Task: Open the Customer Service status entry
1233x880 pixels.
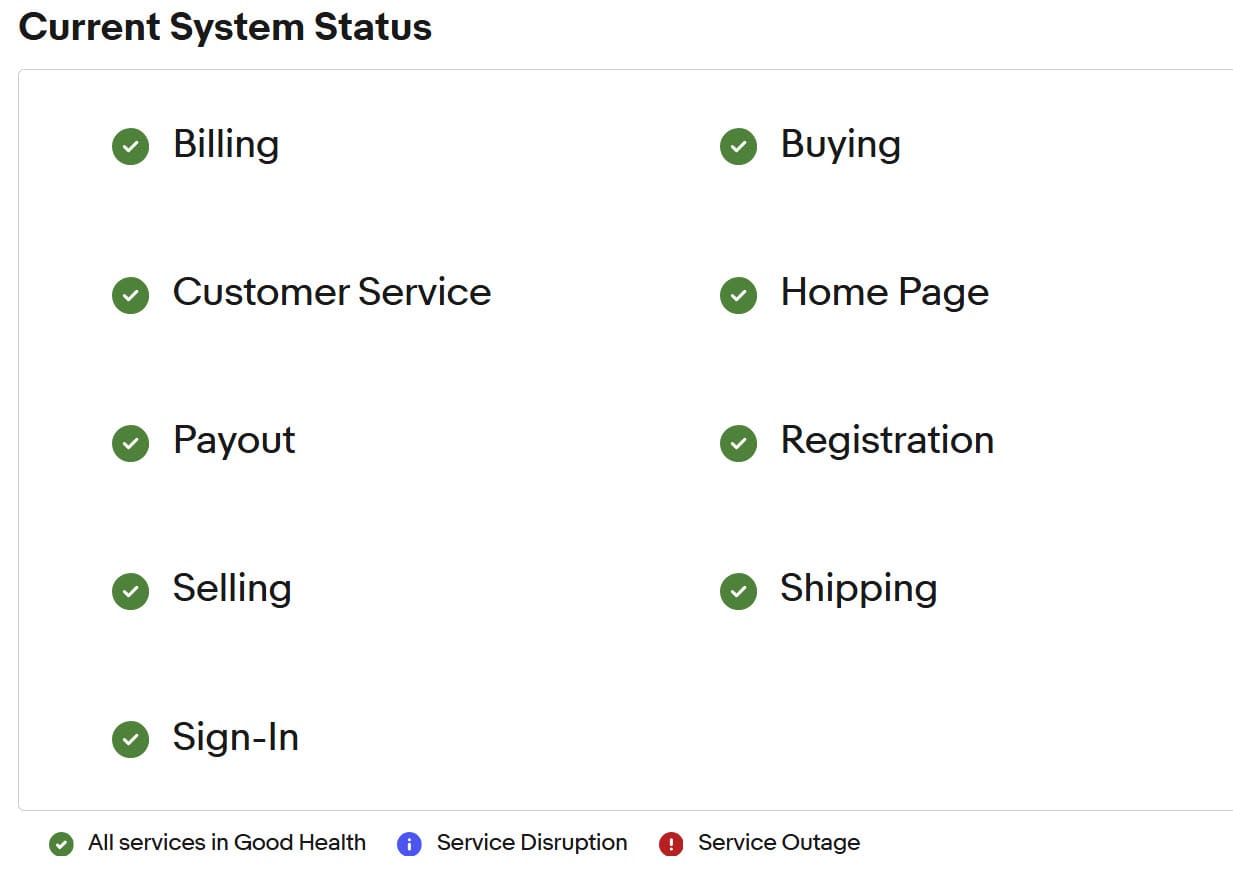Action: [331, 292]
